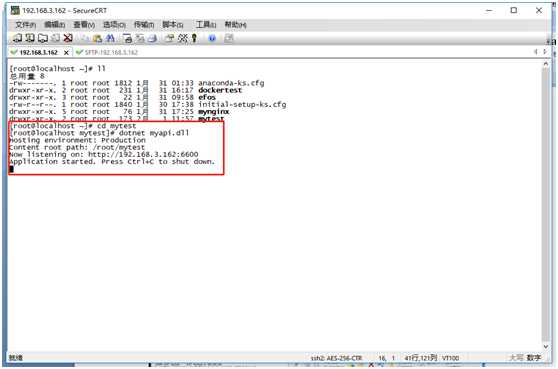Click the Connect in Tab icon

click(x=43, y=38)
